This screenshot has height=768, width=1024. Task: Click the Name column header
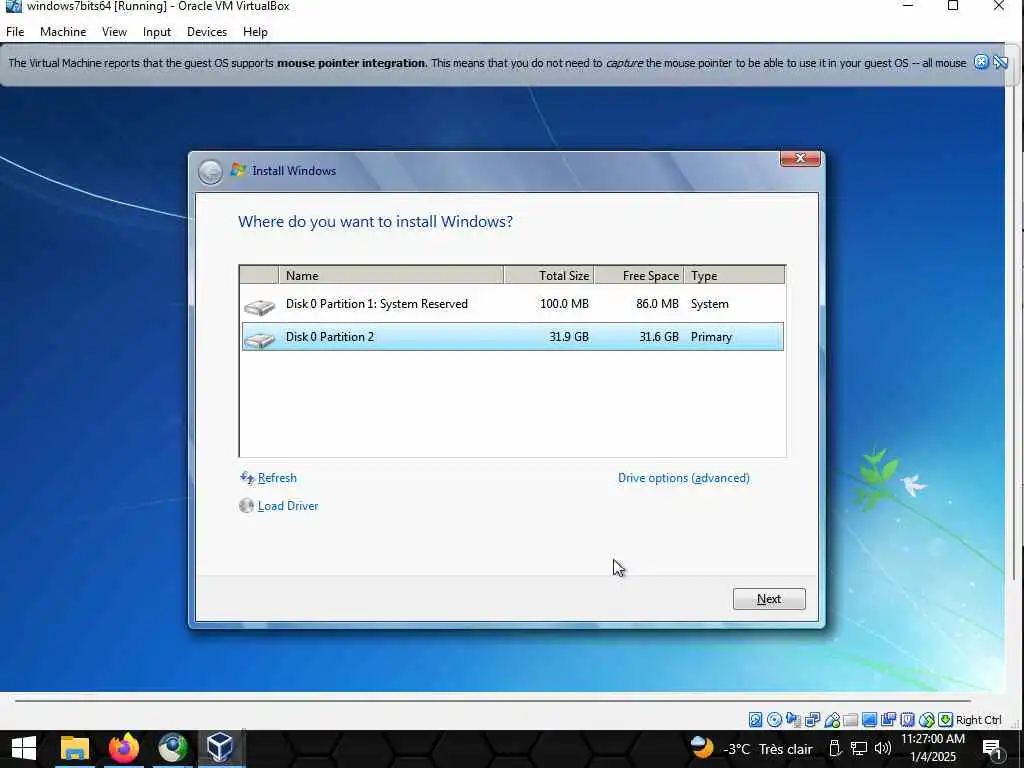tap(391, 276)
